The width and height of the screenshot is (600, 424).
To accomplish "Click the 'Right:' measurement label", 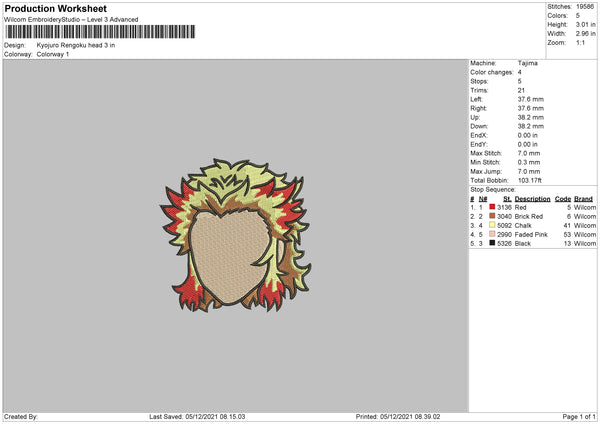I will [x=478, y=108].
